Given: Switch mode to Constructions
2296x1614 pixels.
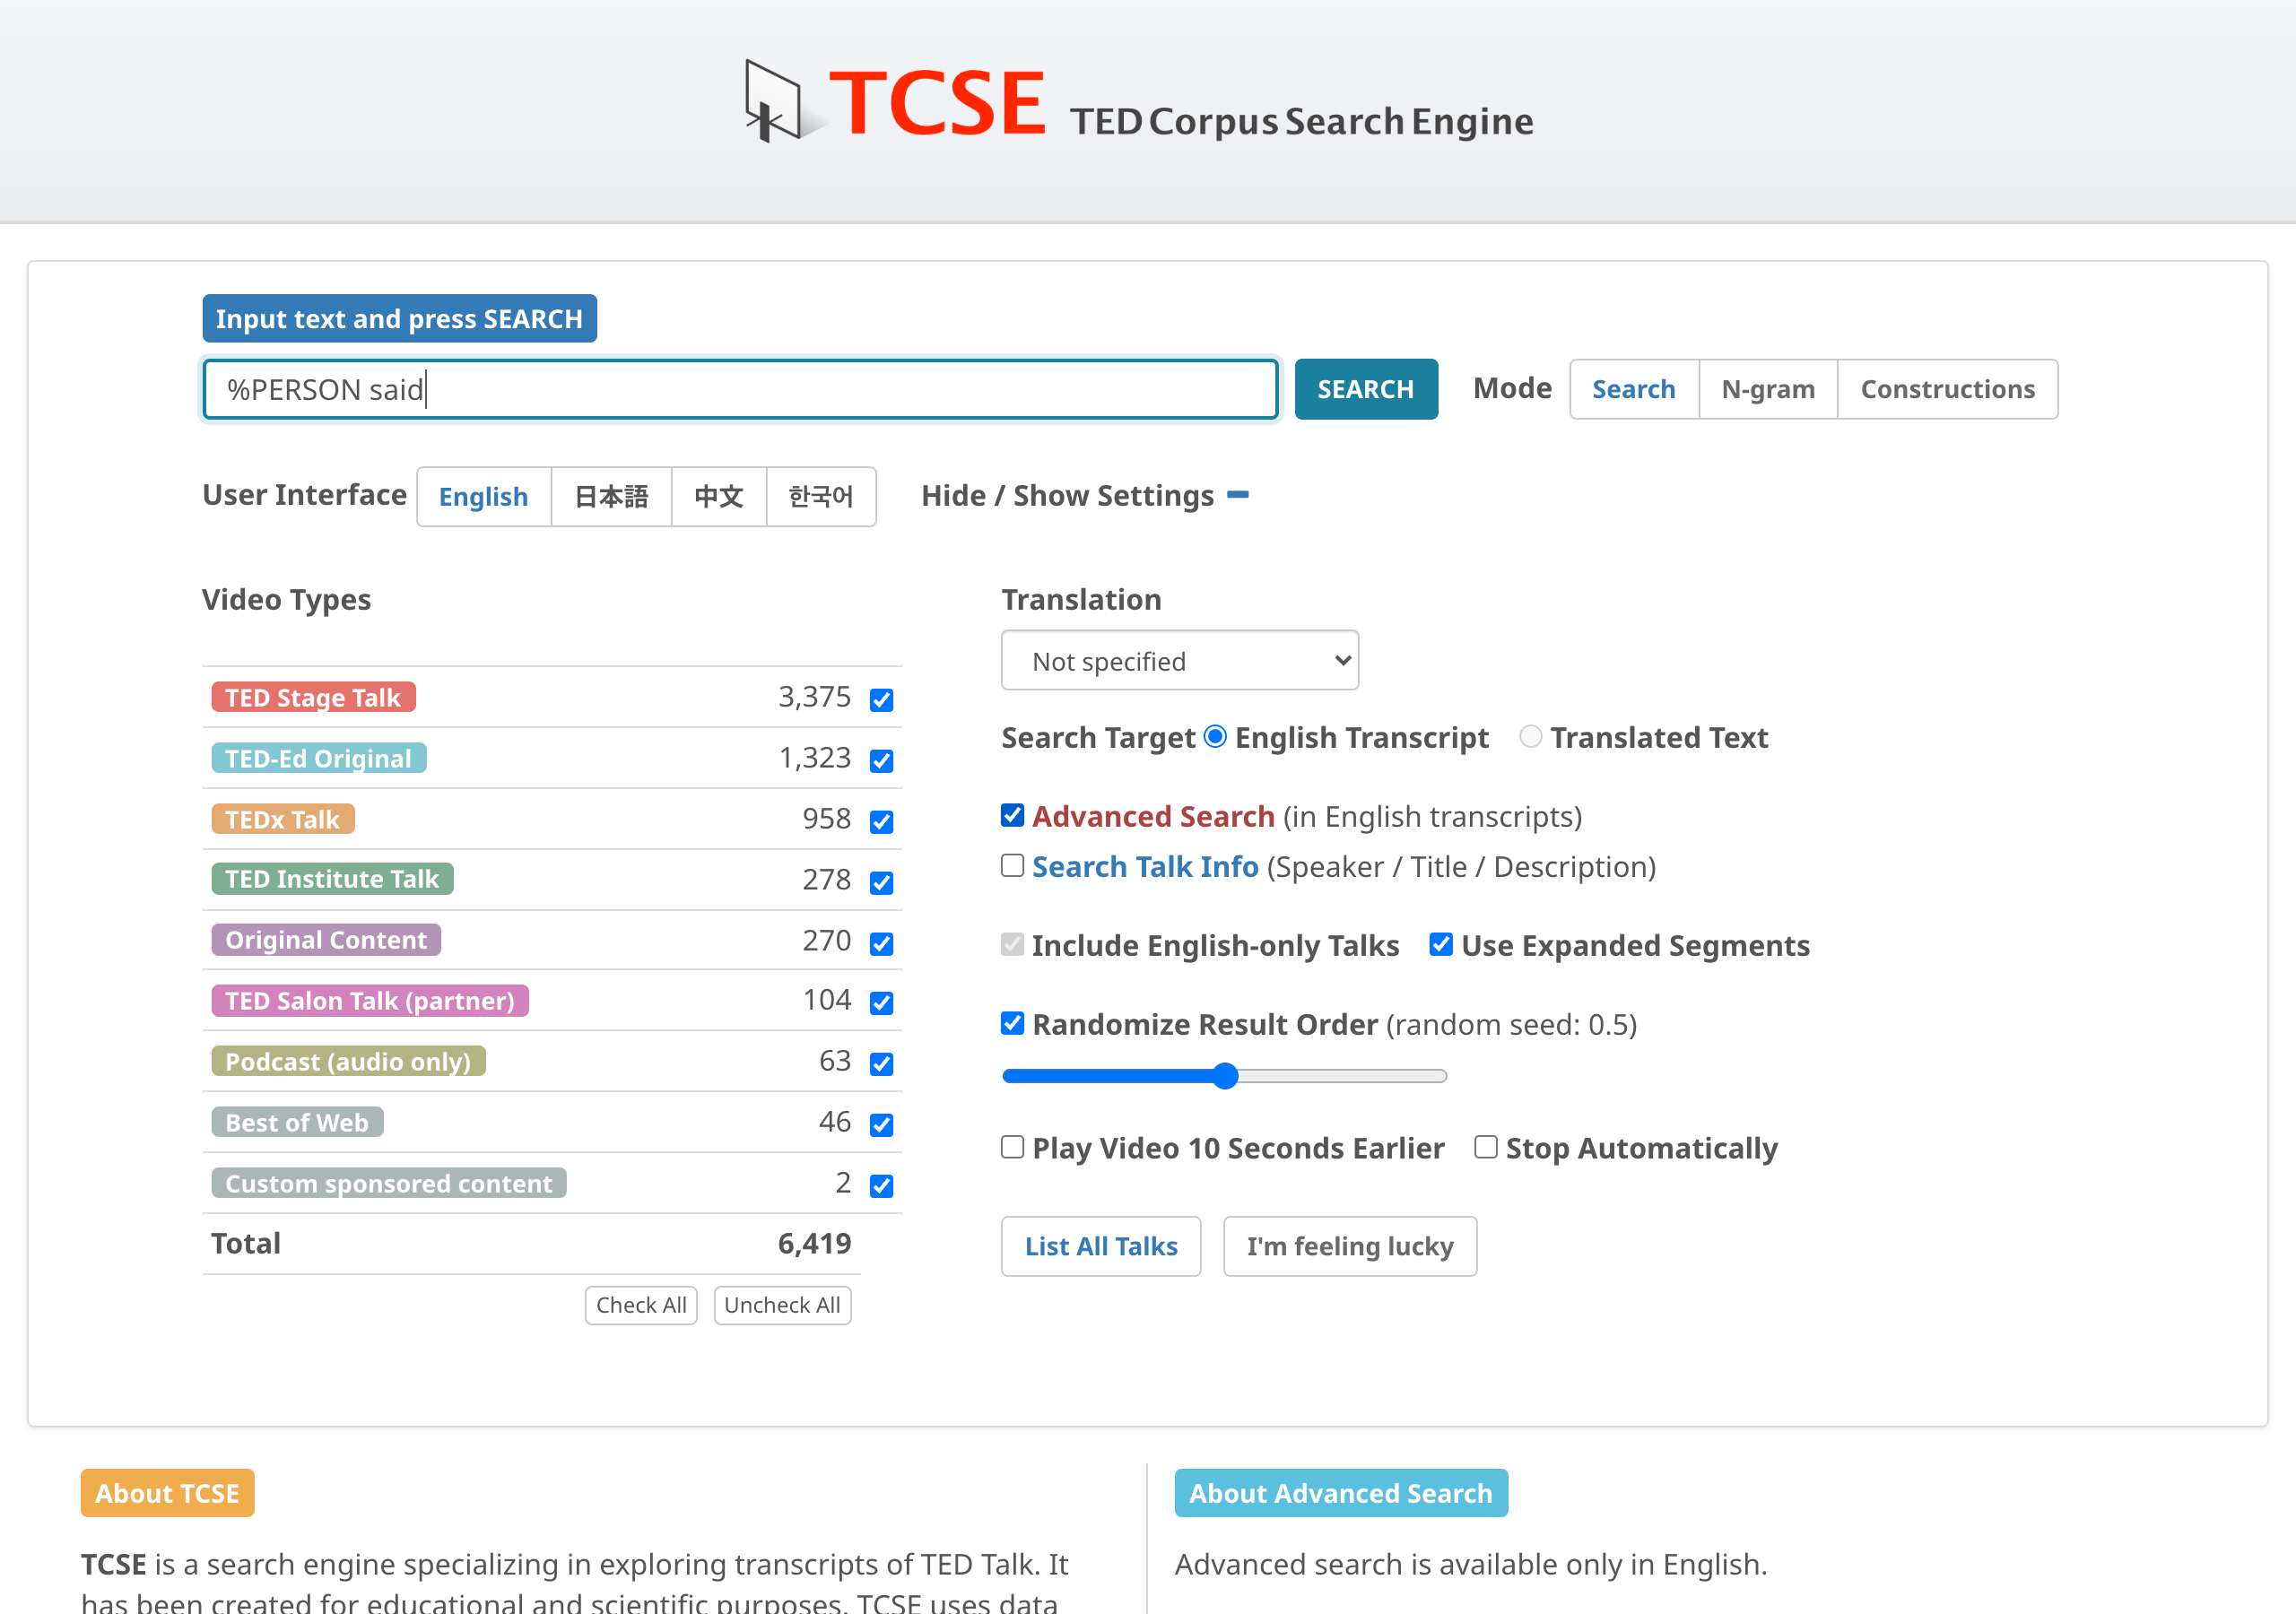Looking at the screenshot, I should [1946, 389].
